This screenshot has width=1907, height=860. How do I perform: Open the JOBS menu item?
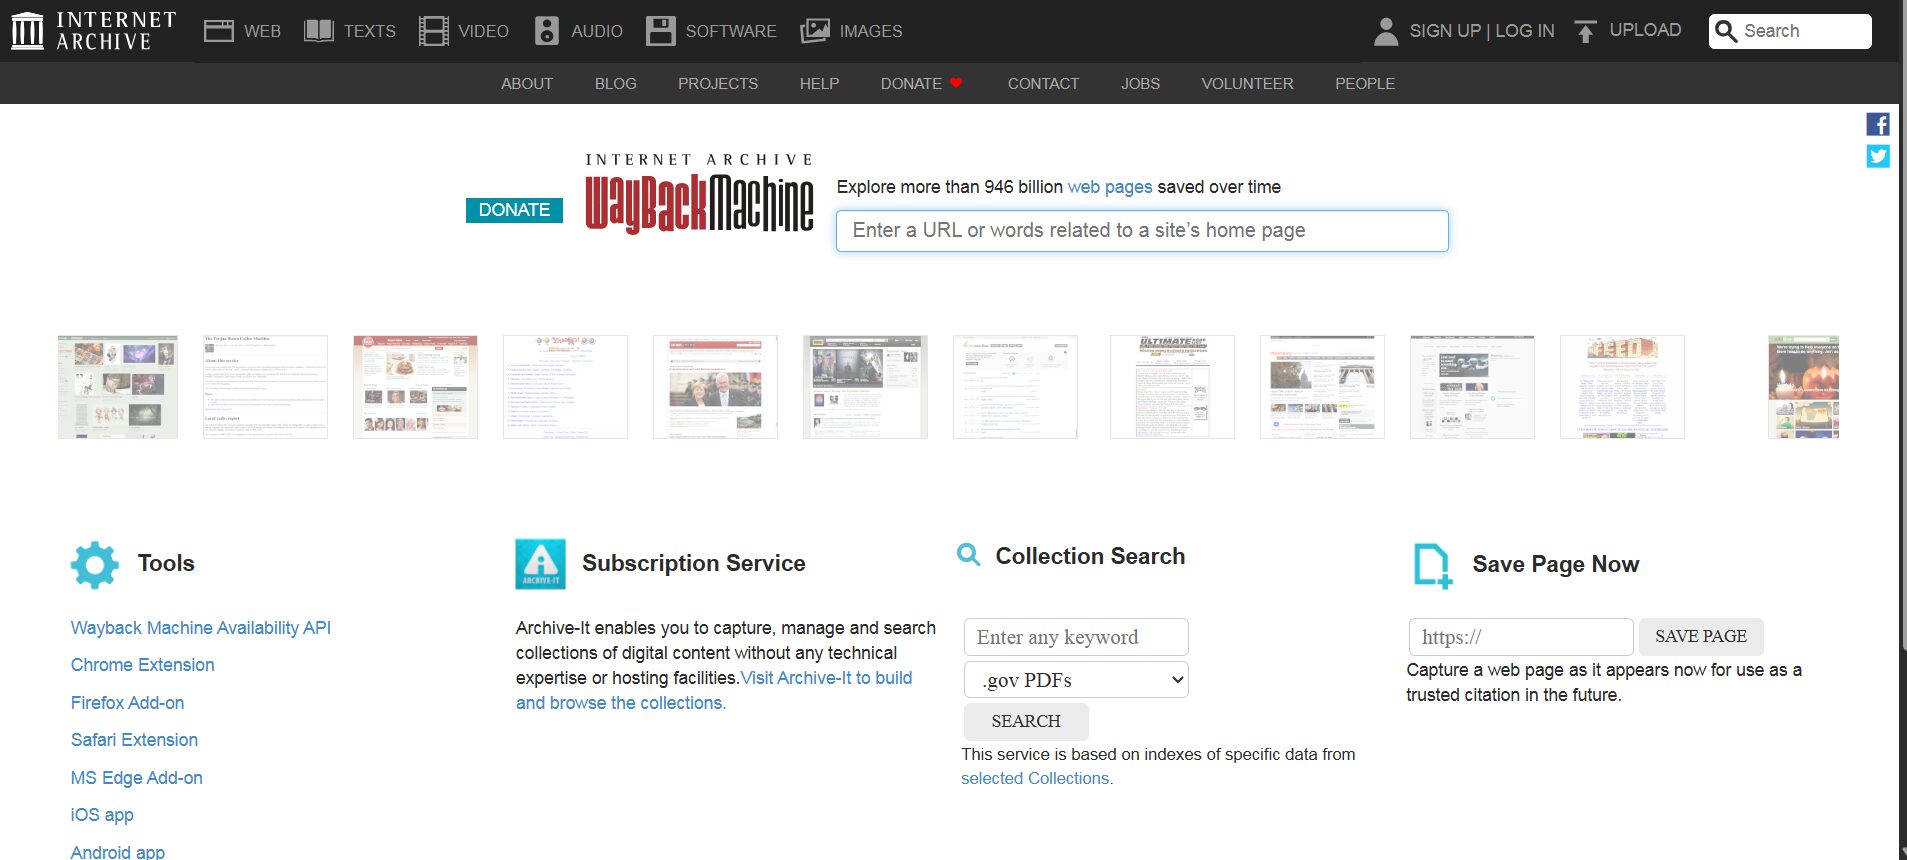(x=1140, y=84)
